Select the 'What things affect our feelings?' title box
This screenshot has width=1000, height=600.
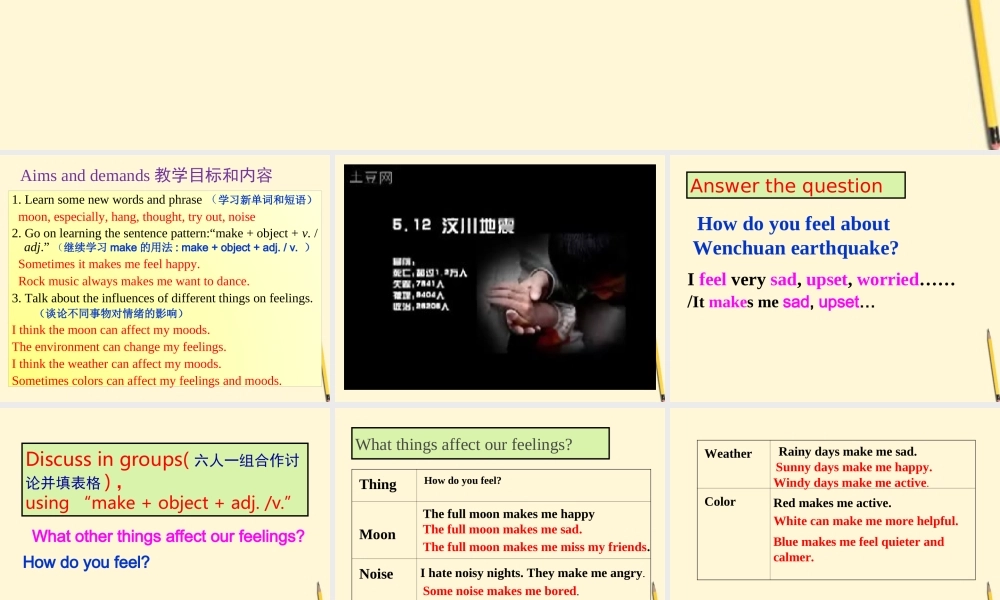click(x=480, y=444)
